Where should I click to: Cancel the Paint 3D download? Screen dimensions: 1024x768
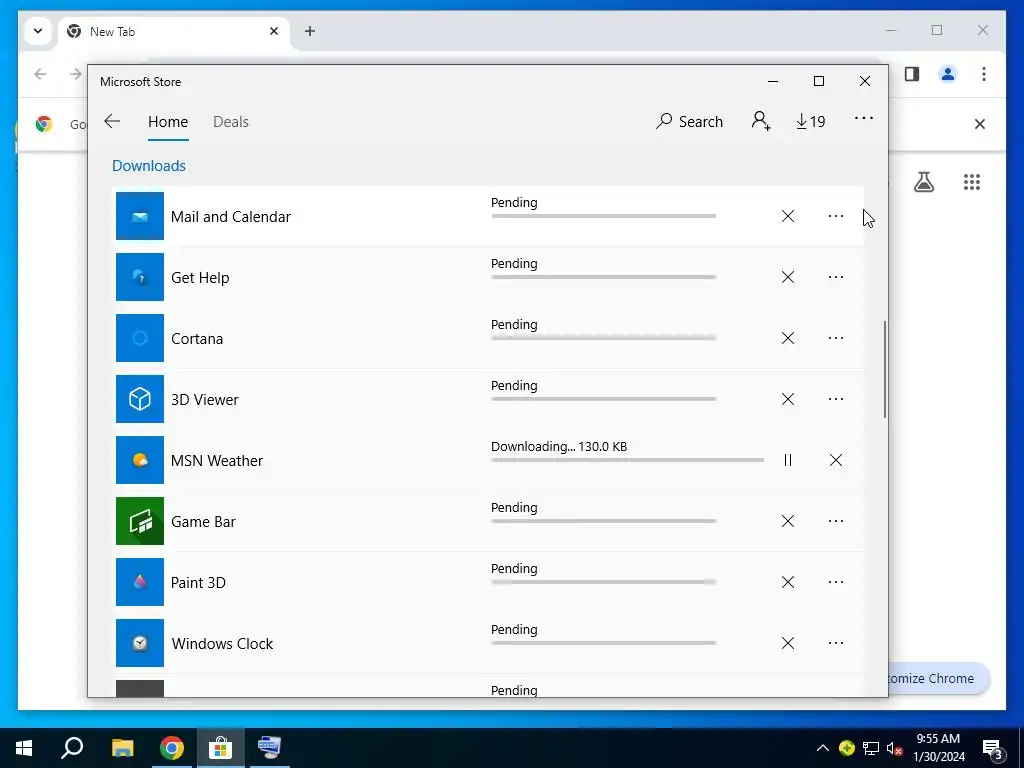pyautogui.click(x=788, y=582)
